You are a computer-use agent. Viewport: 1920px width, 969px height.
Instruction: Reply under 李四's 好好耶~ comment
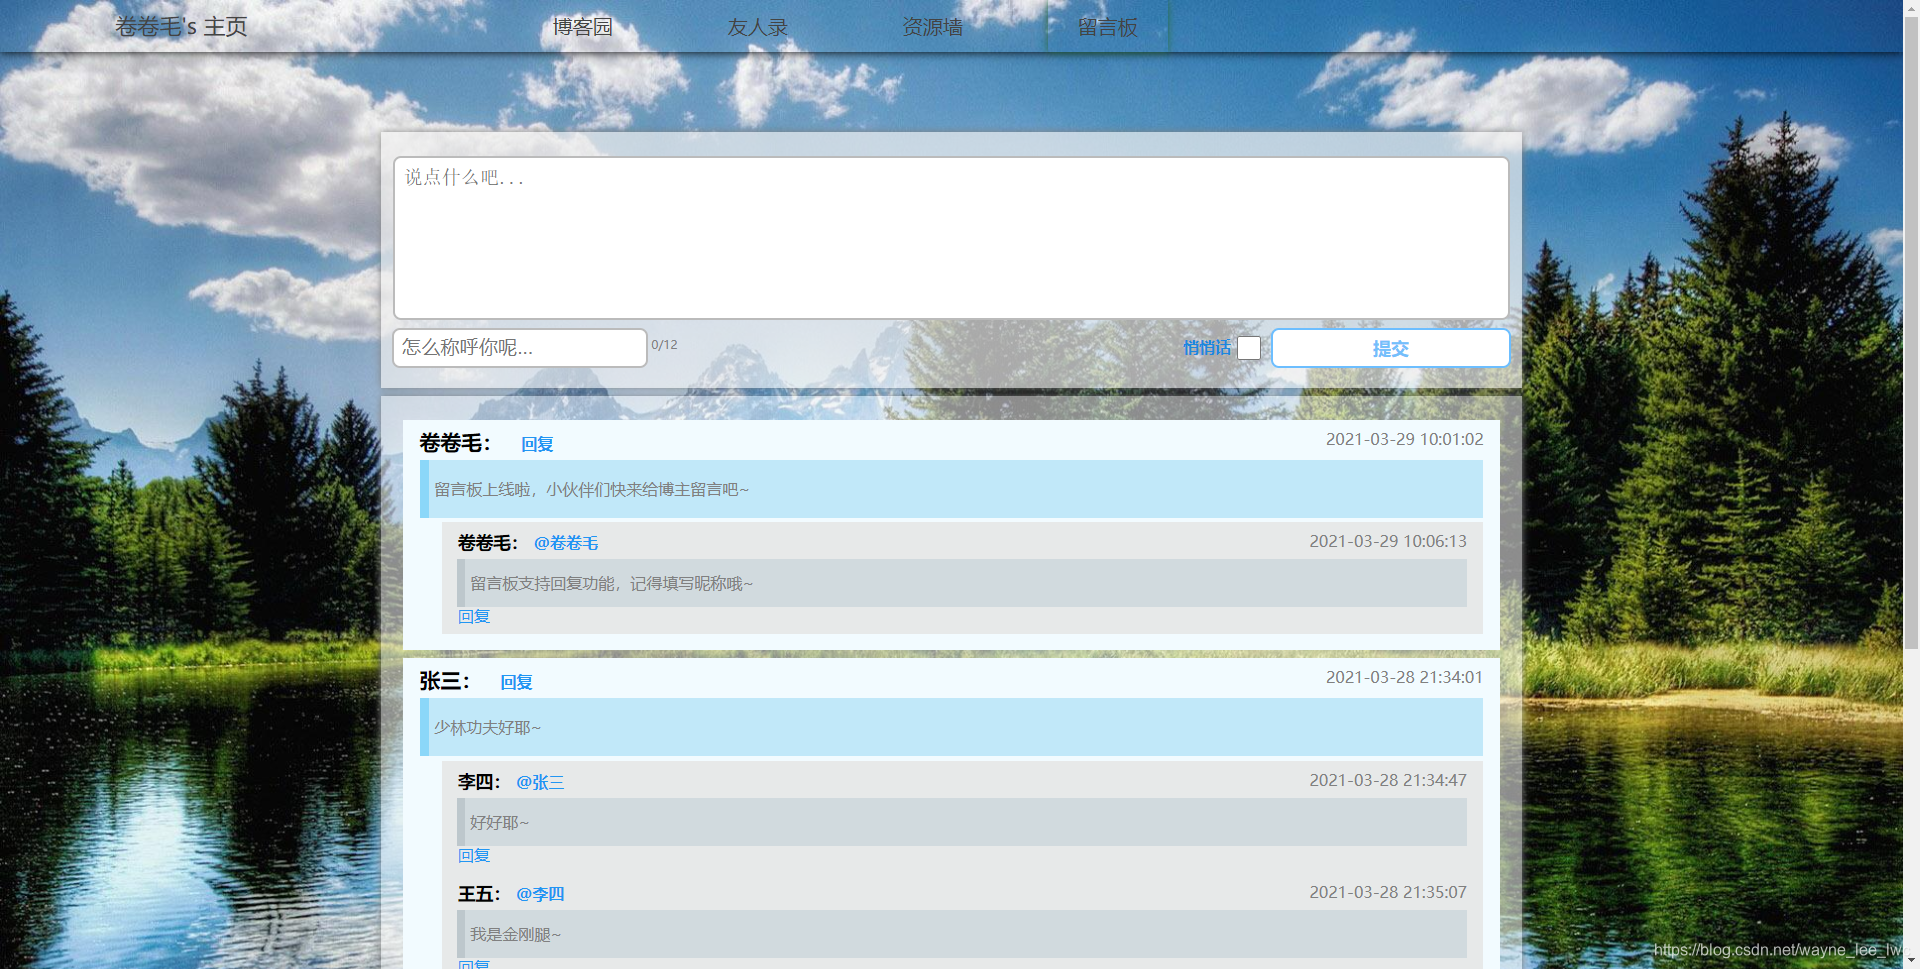pos(474,855)
